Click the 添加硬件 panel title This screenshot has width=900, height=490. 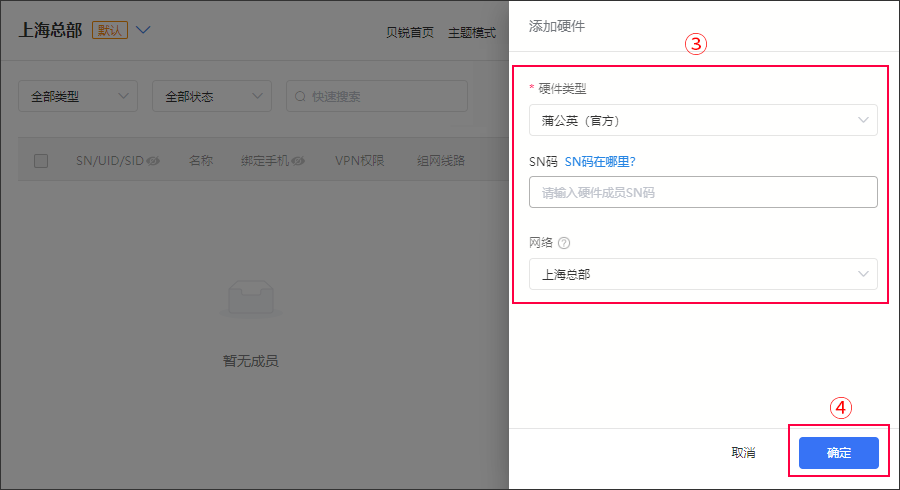tap(557, 26)
